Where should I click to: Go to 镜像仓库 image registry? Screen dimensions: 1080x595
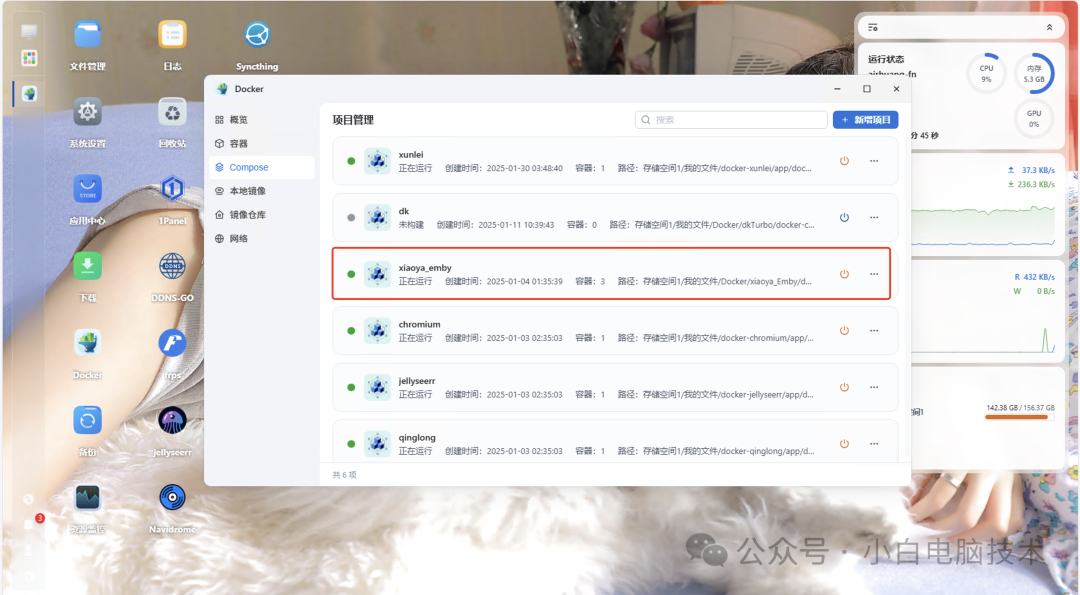click(x=262, y=215)
